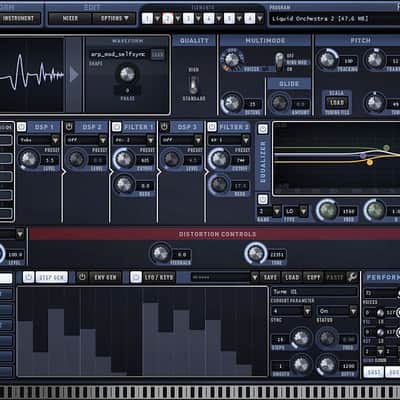Click the Distortion feedback knob

[x=160, y=253]
